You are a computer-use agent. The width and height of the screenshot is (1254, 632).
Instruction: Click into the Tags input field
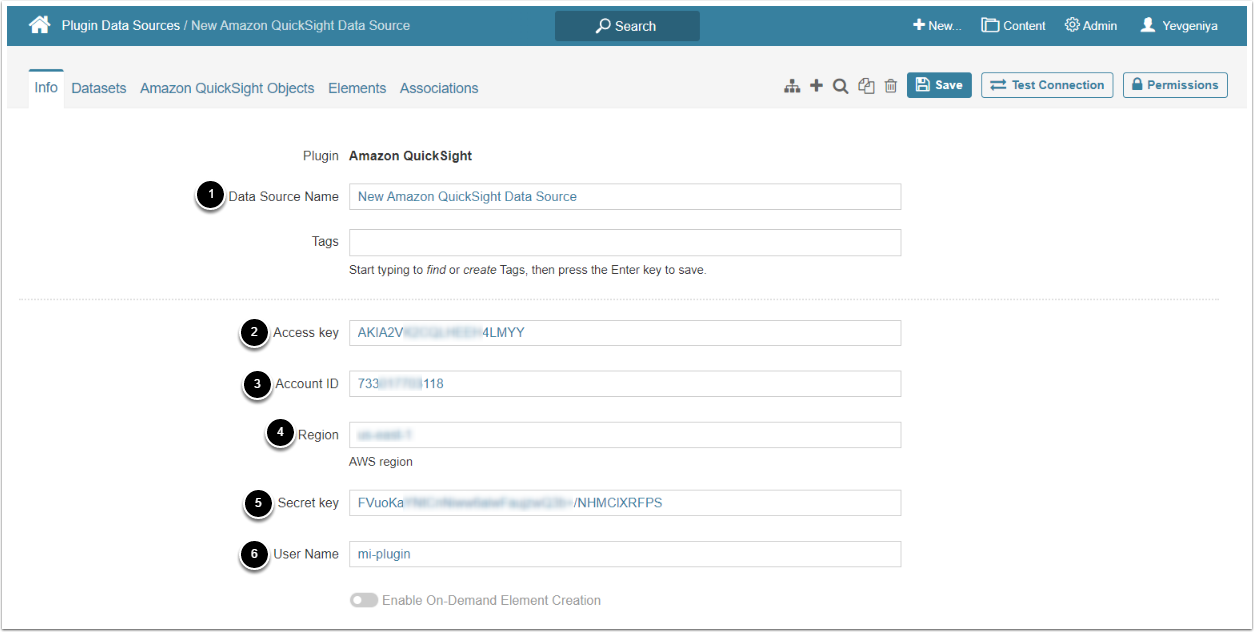click(624, 242)
